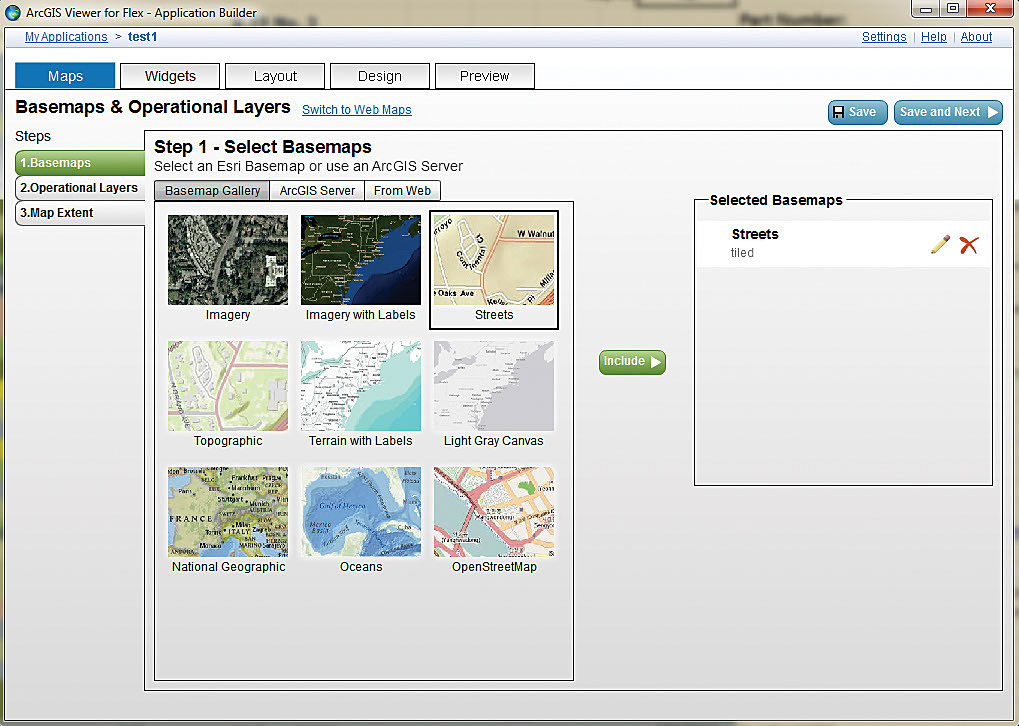Choose the Imagery with Labels basemap
Image resolution: width=1019 pixels, height=726 pixels.
(360, 260)
